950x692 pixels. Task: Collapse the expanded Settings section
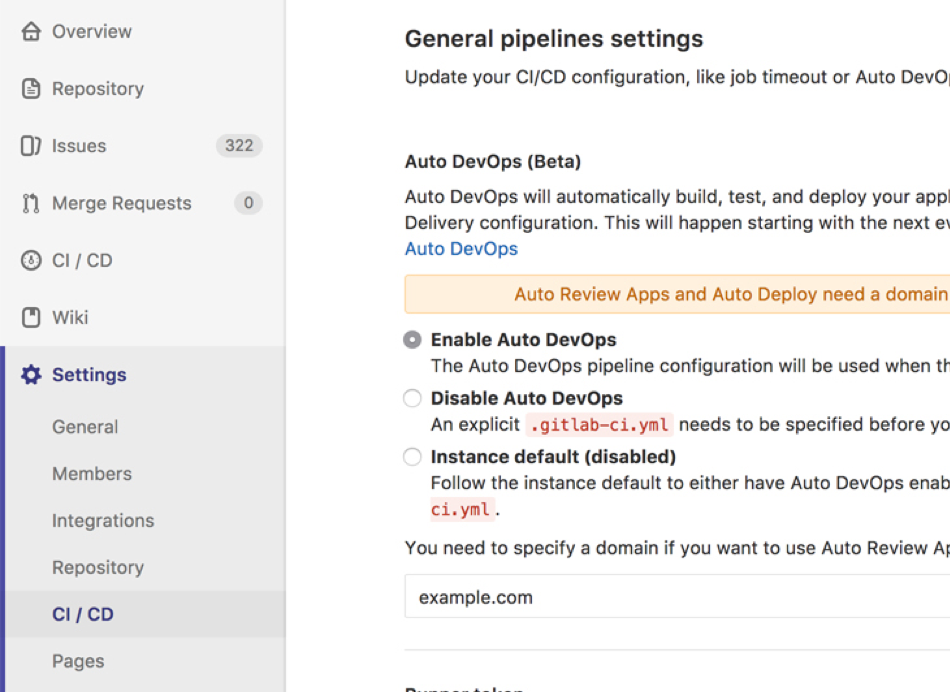(x=88, y=374)
